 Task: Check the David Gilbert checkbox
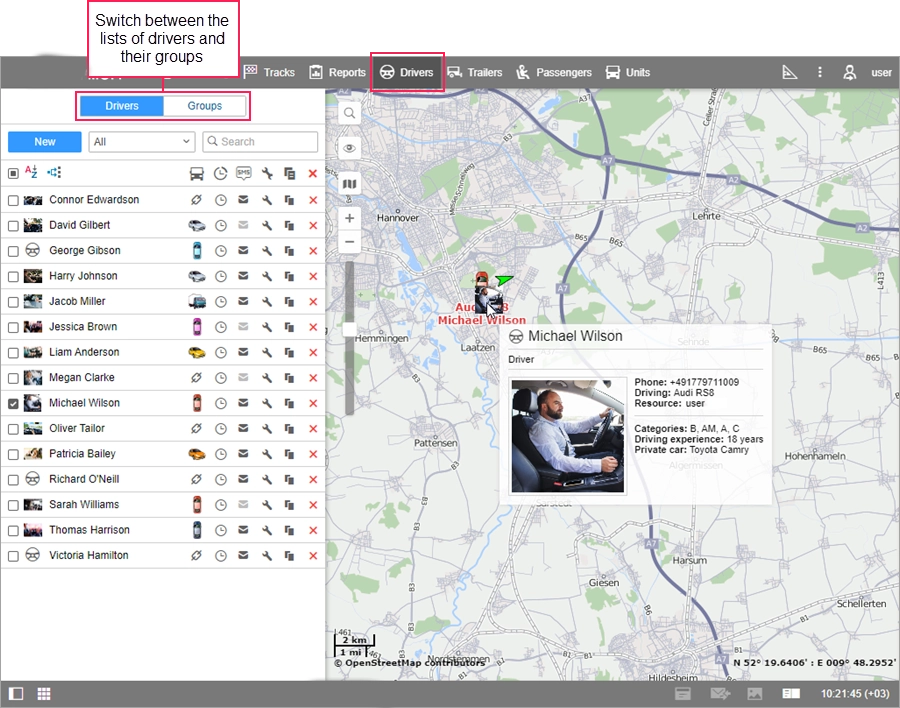(13, 226)
